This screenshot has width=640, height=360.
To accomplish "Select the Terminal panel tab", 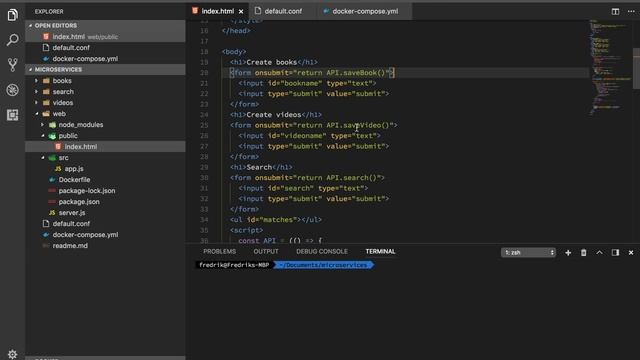I will point(380,251).
